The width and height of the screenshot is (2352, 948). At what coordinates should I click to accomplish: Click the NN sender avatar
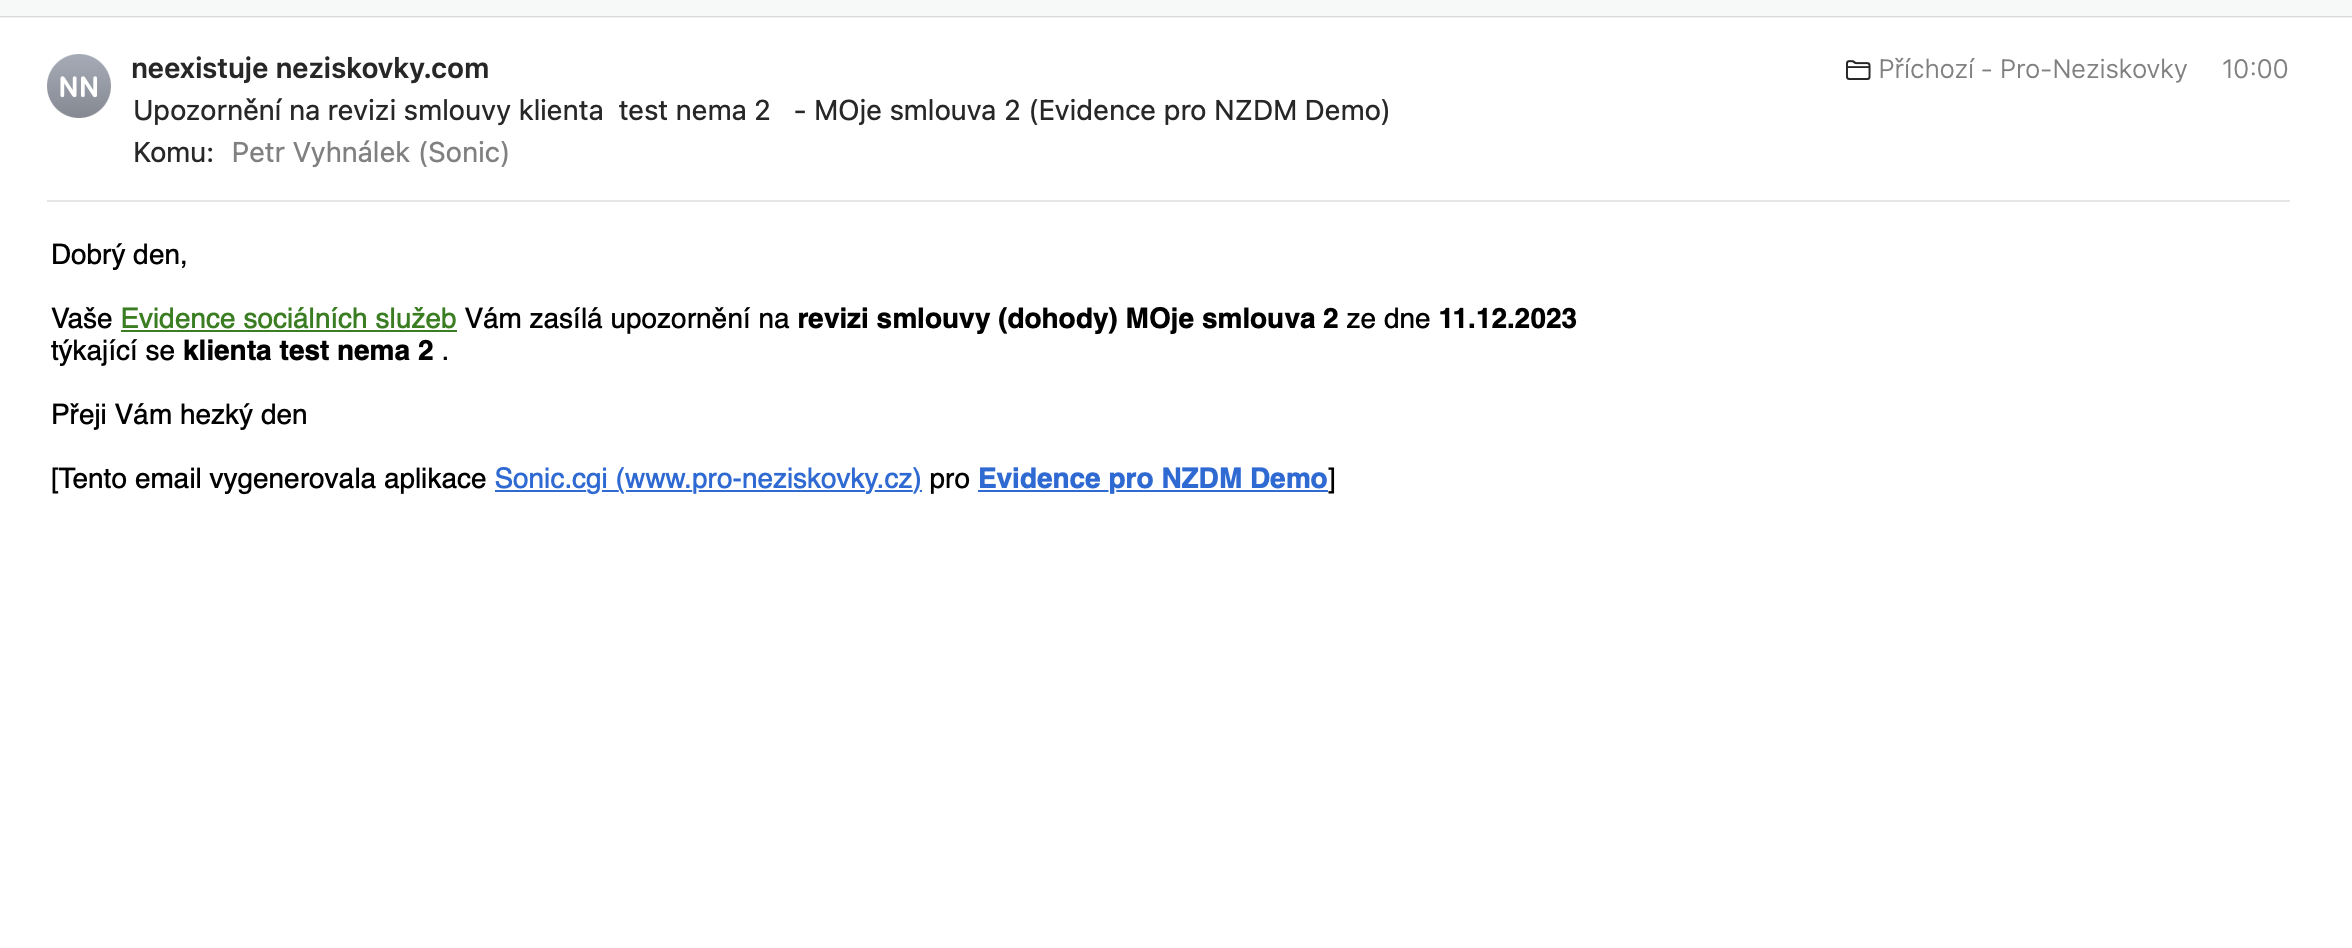[78, 87]
